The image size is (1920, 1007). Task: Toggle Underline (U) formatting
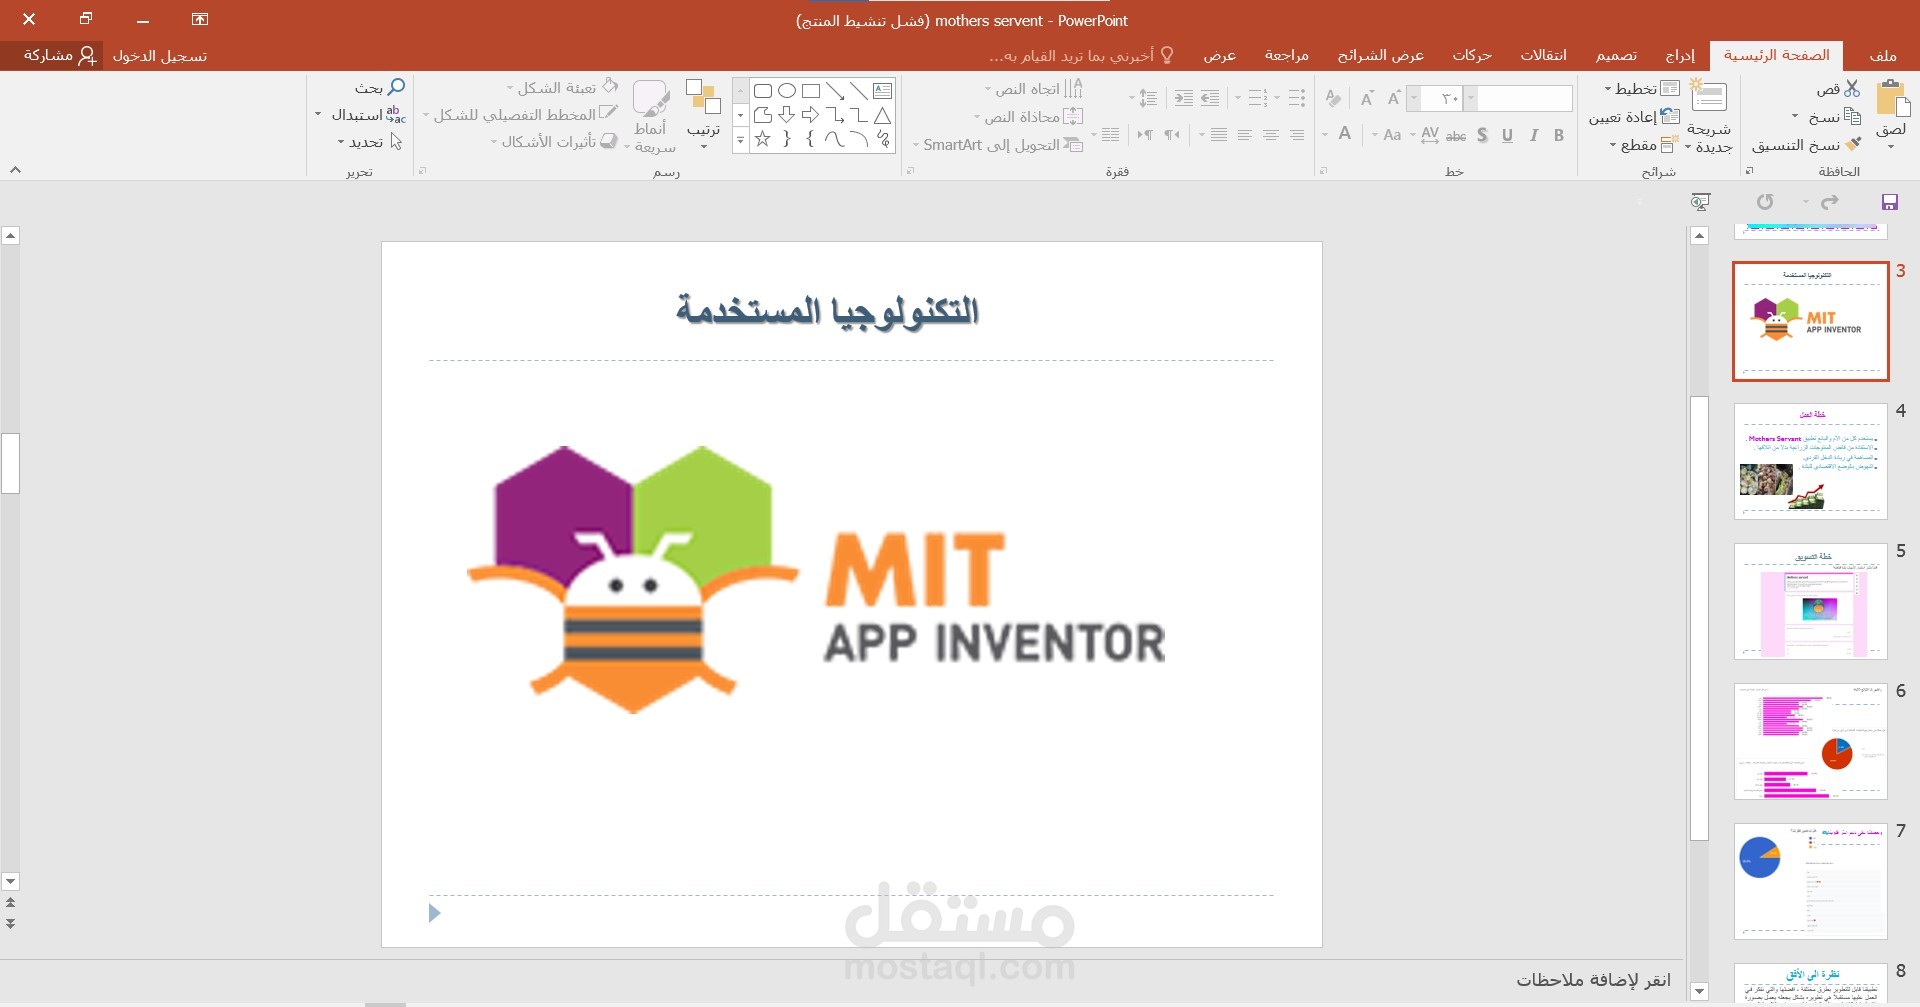(1507, 135)
